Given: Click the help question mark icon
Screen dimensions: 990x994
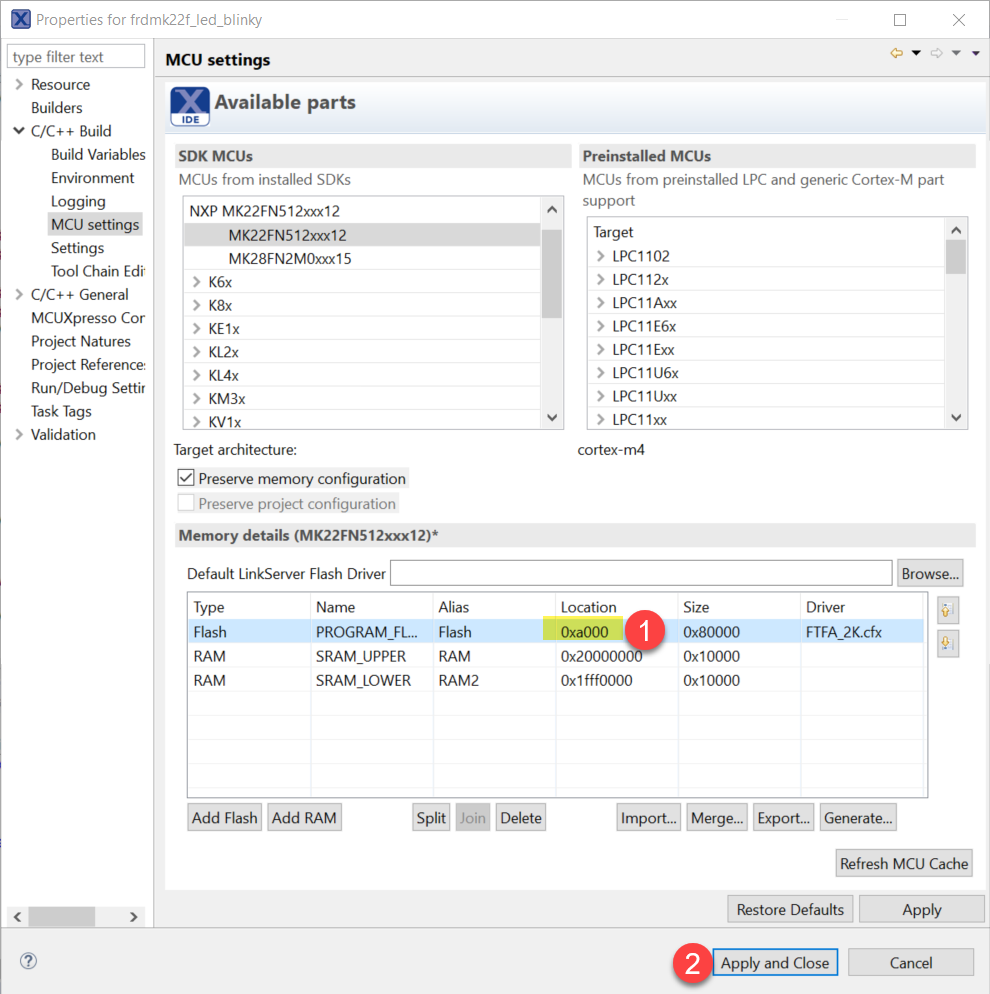Looking at the screenshot, I should (x=28, y=960).
